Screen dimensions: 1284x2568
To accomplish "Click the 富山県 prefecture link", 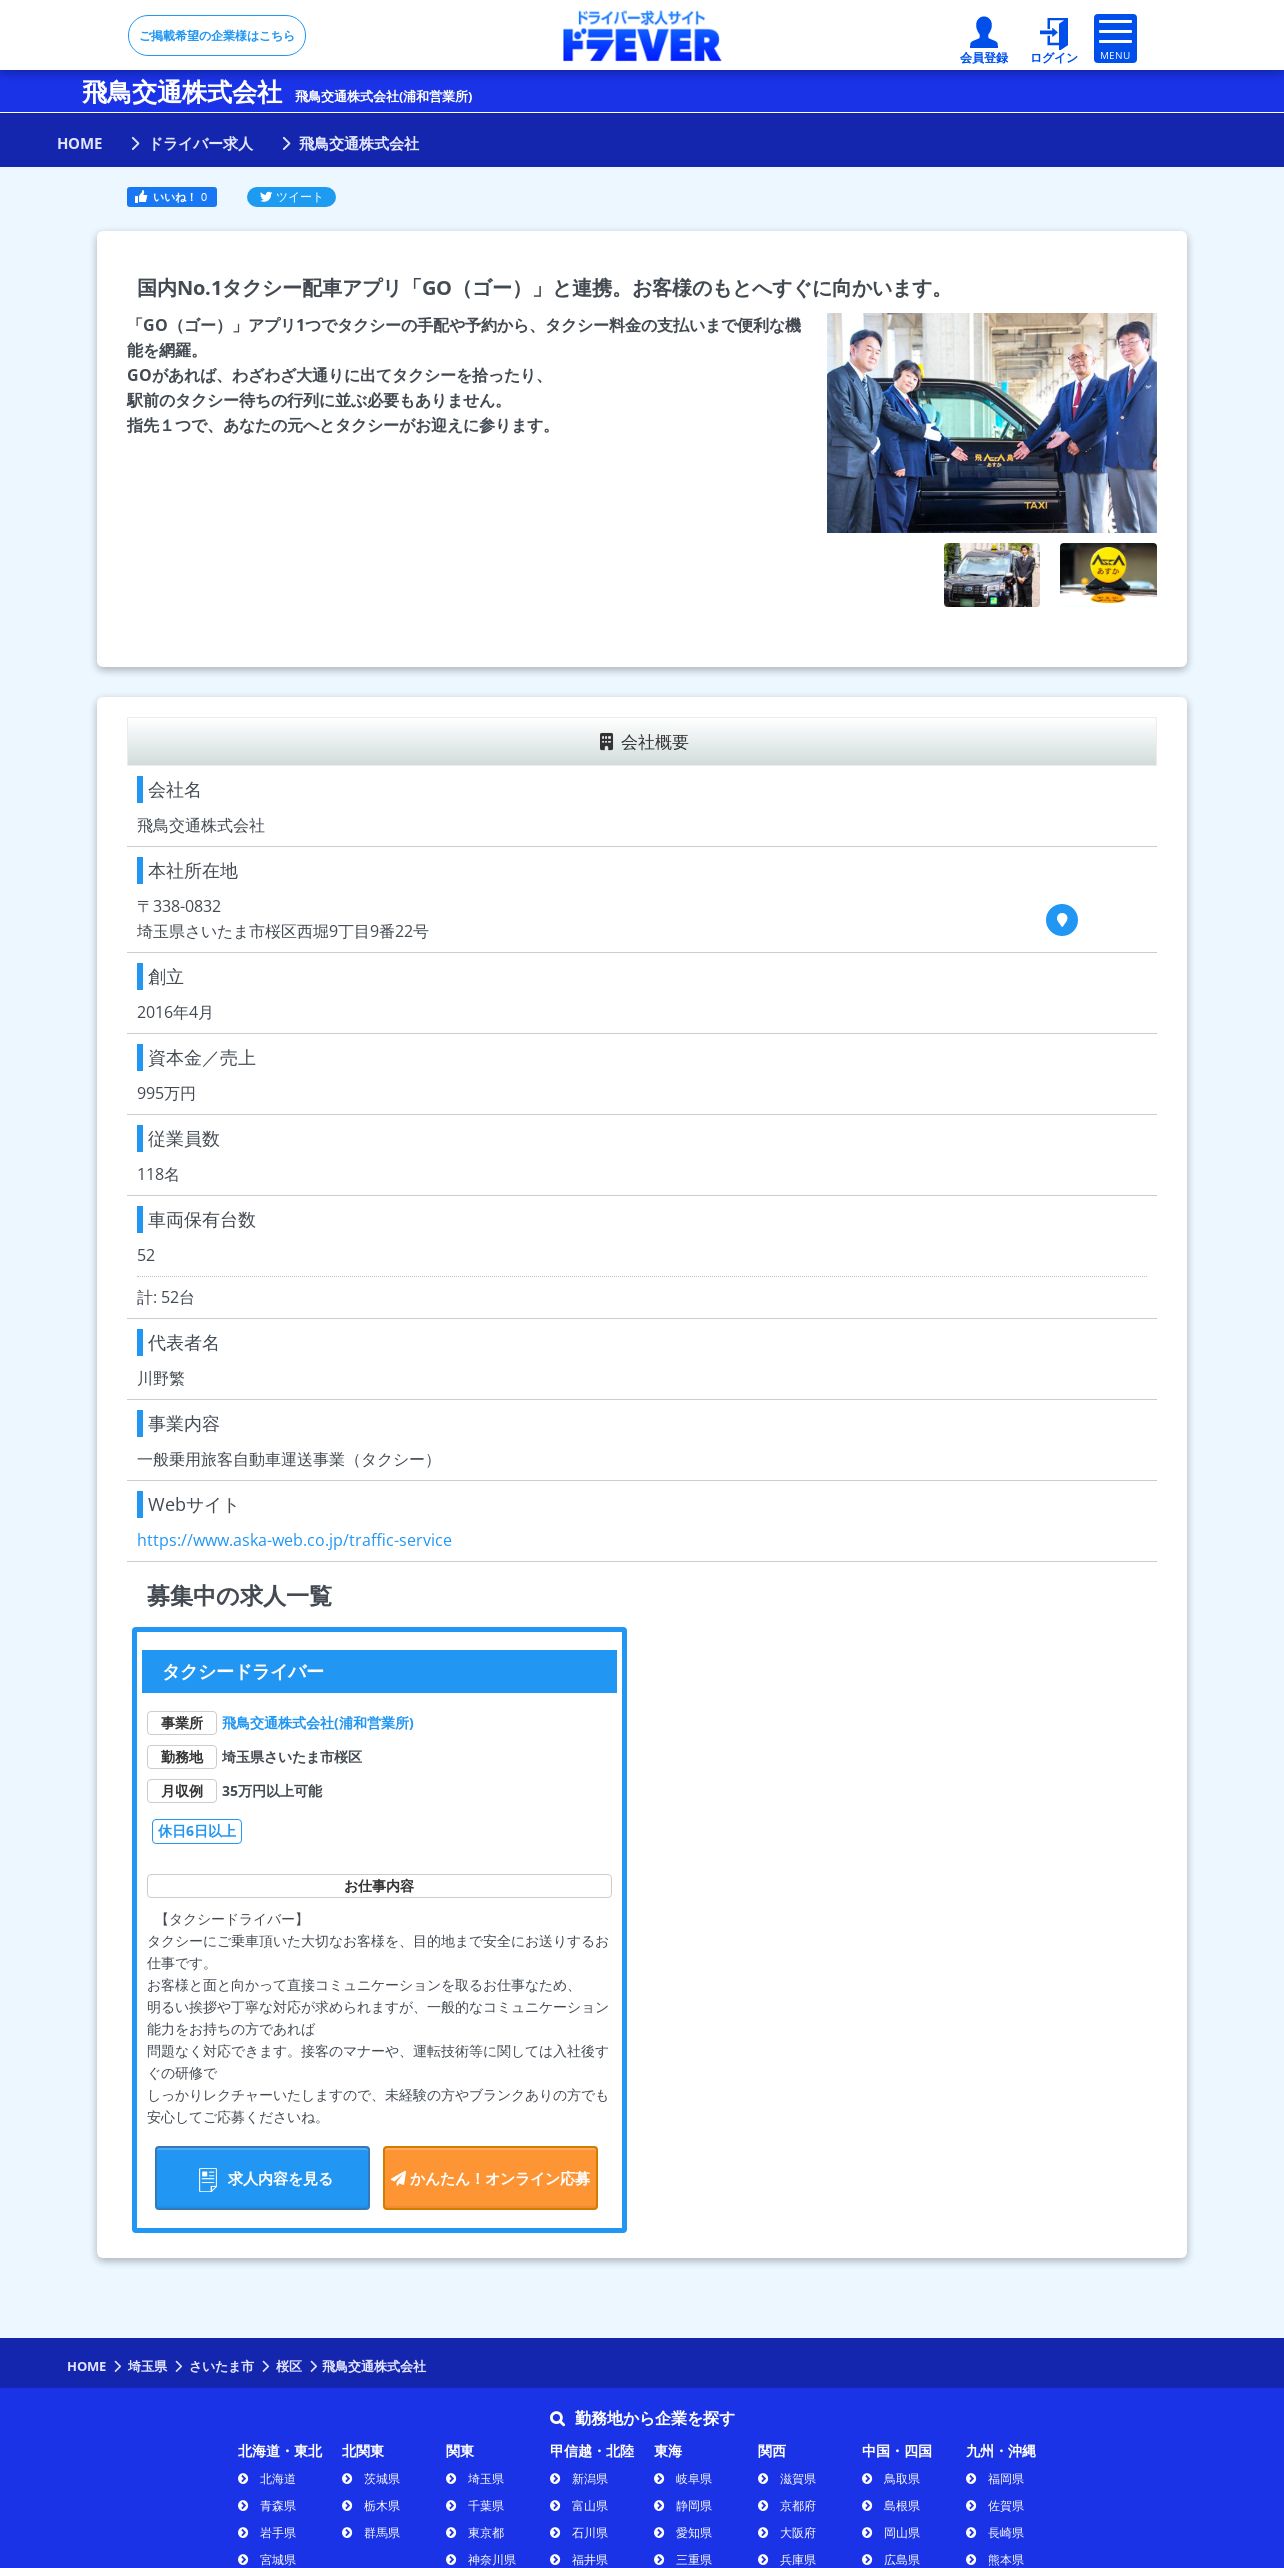I will 590,2506.
